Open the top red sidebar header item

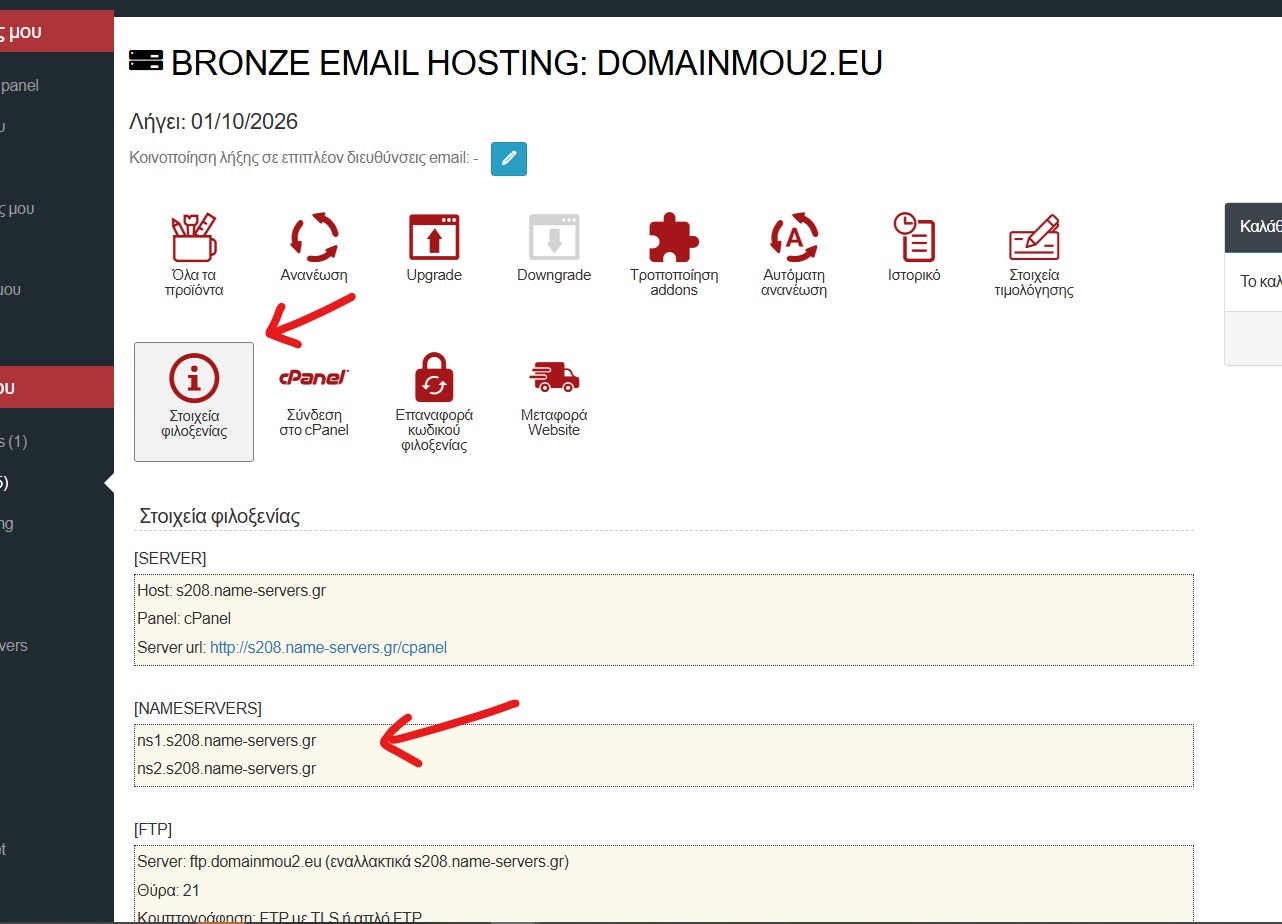click(x=56, y=32)
